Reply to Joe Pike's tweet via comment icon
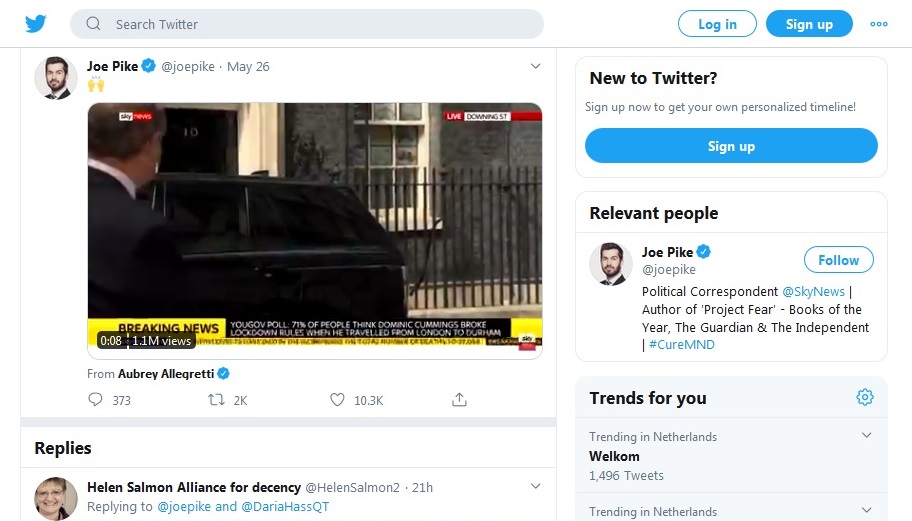The height and width of the screenshot is (521, 912). 95,399
